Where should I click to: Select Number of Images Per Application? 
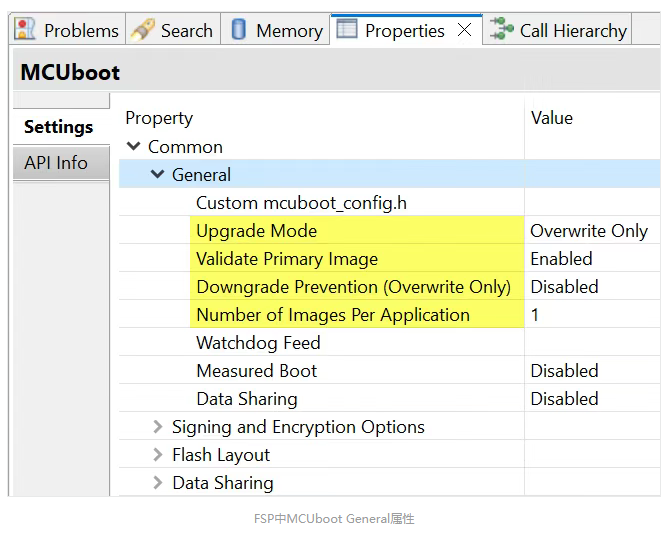(333, 315)
